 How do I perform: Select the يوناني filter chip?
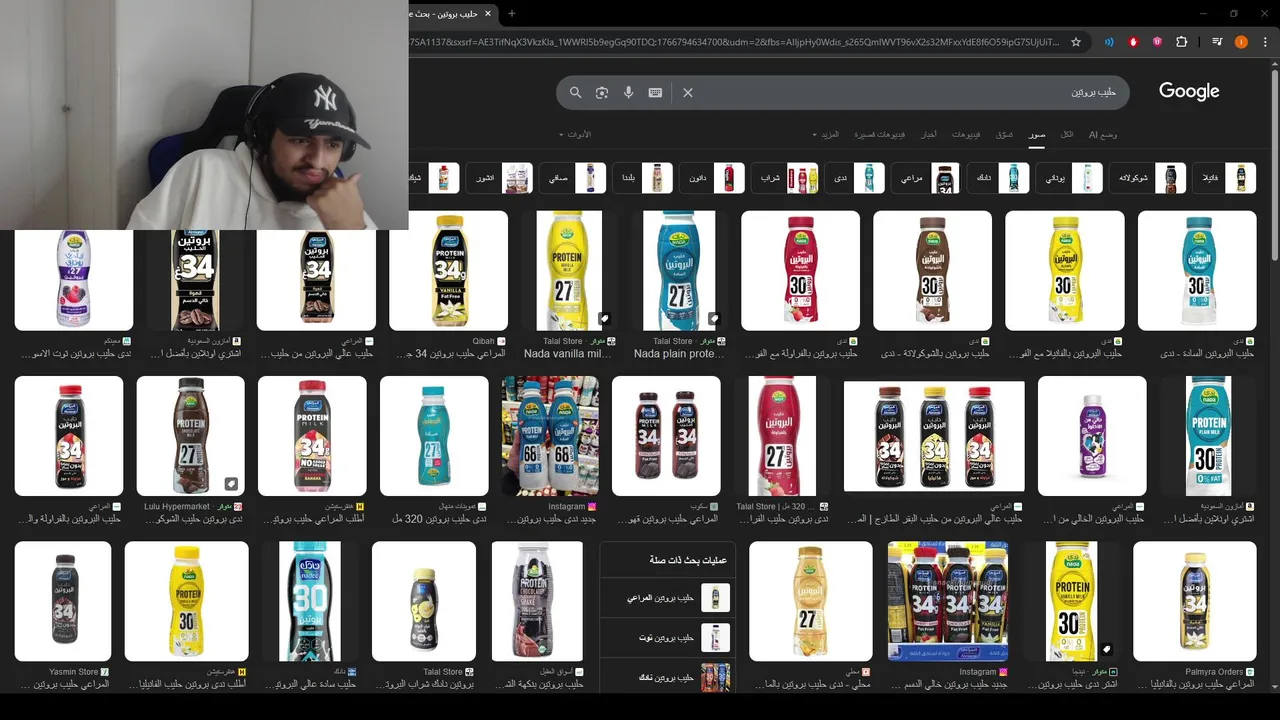pos(1069,178)
